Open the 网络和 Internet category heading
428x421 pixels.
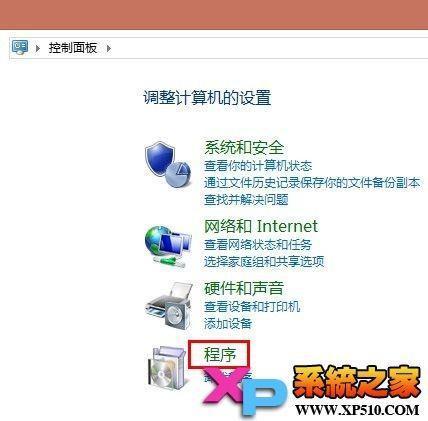coord(261,226)
